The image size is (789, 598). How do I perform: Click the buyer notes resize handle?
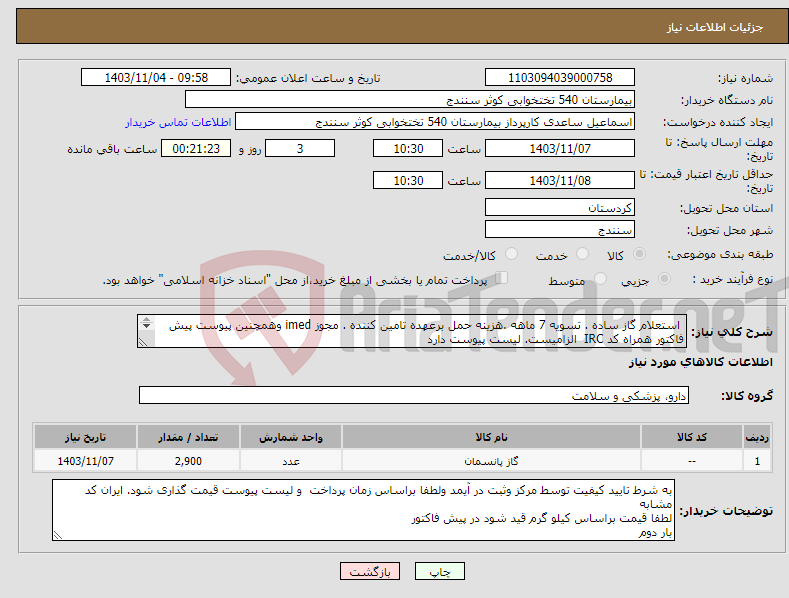click(x=58, y=535)
